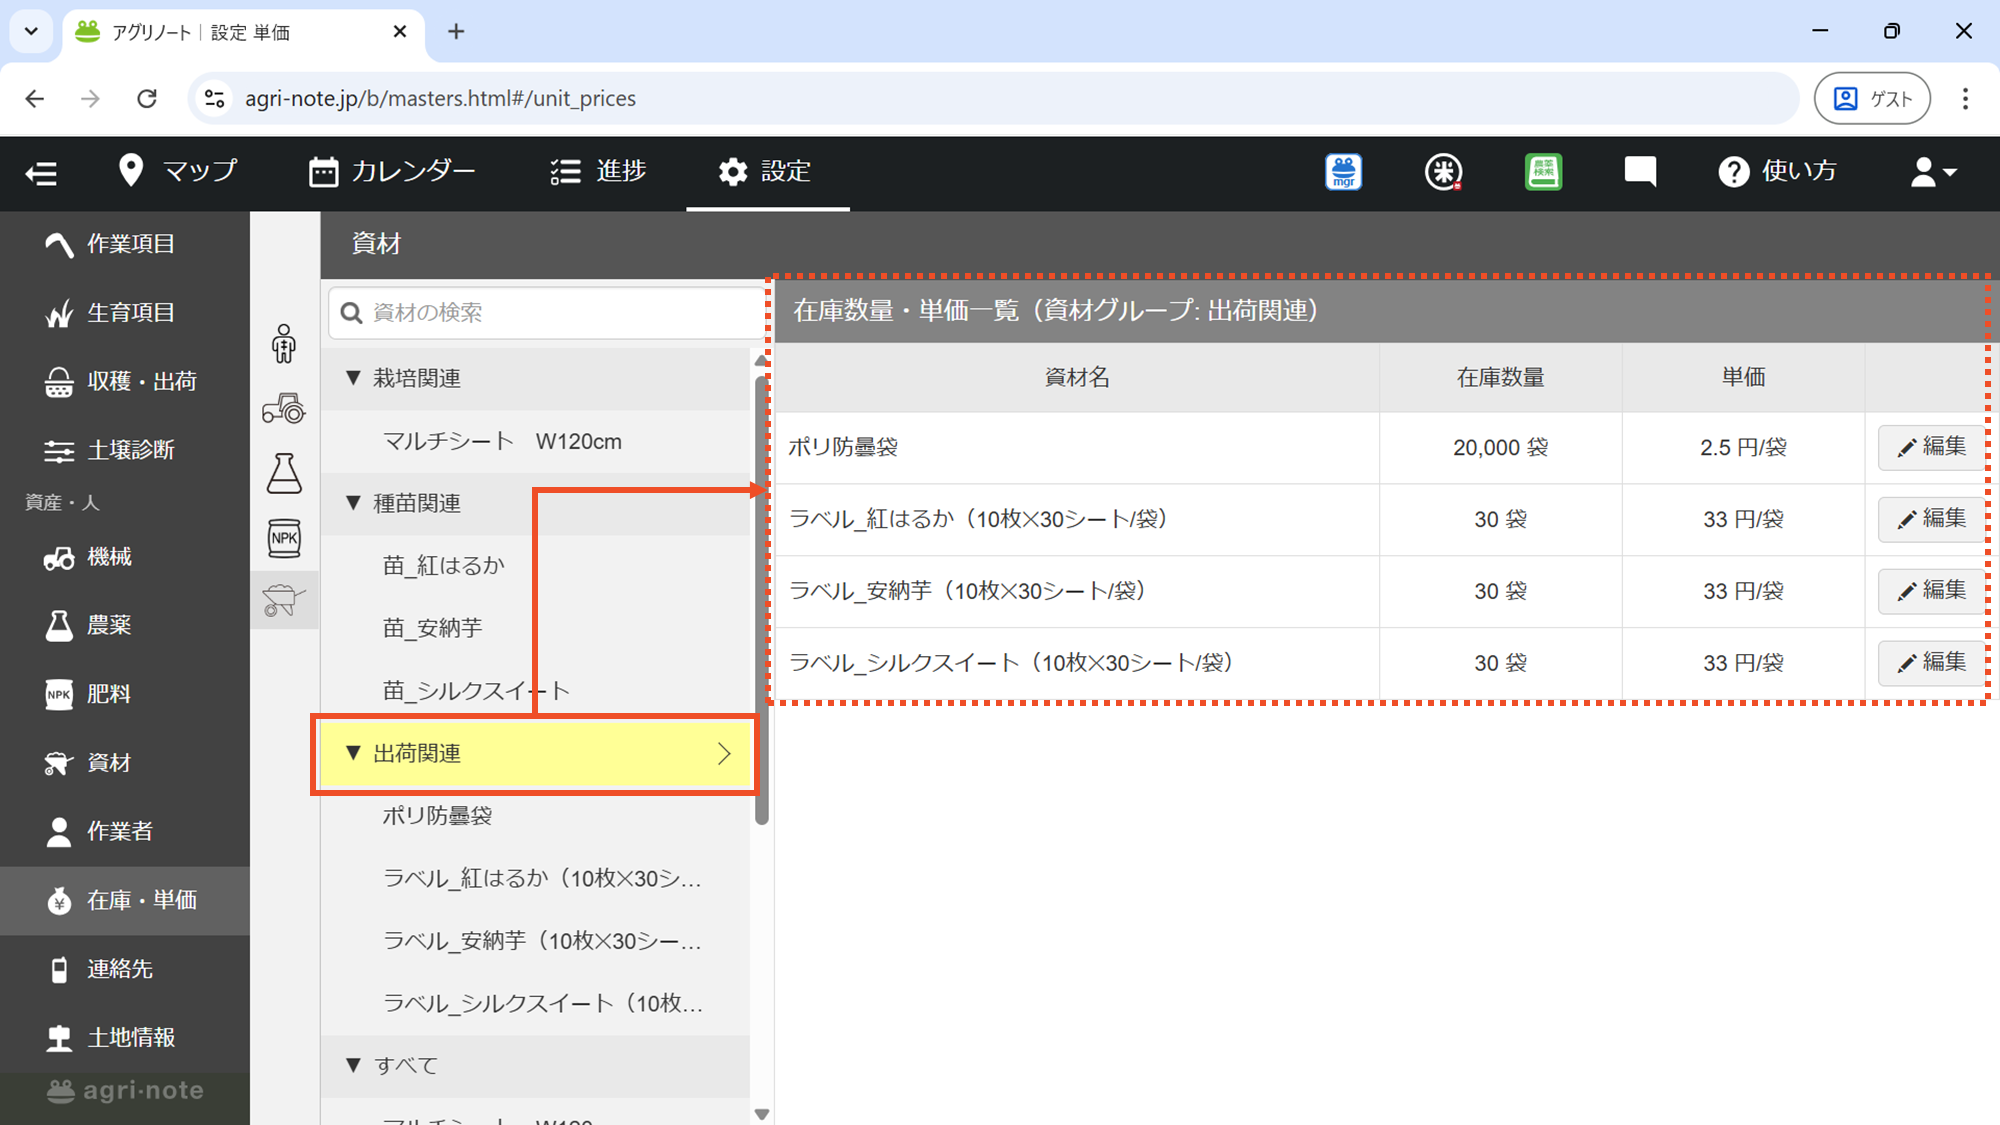The height and width of the screenshot is (1125, 2000).
Task: Open the tab search dropdown arrow
Action: click(31, 32)
